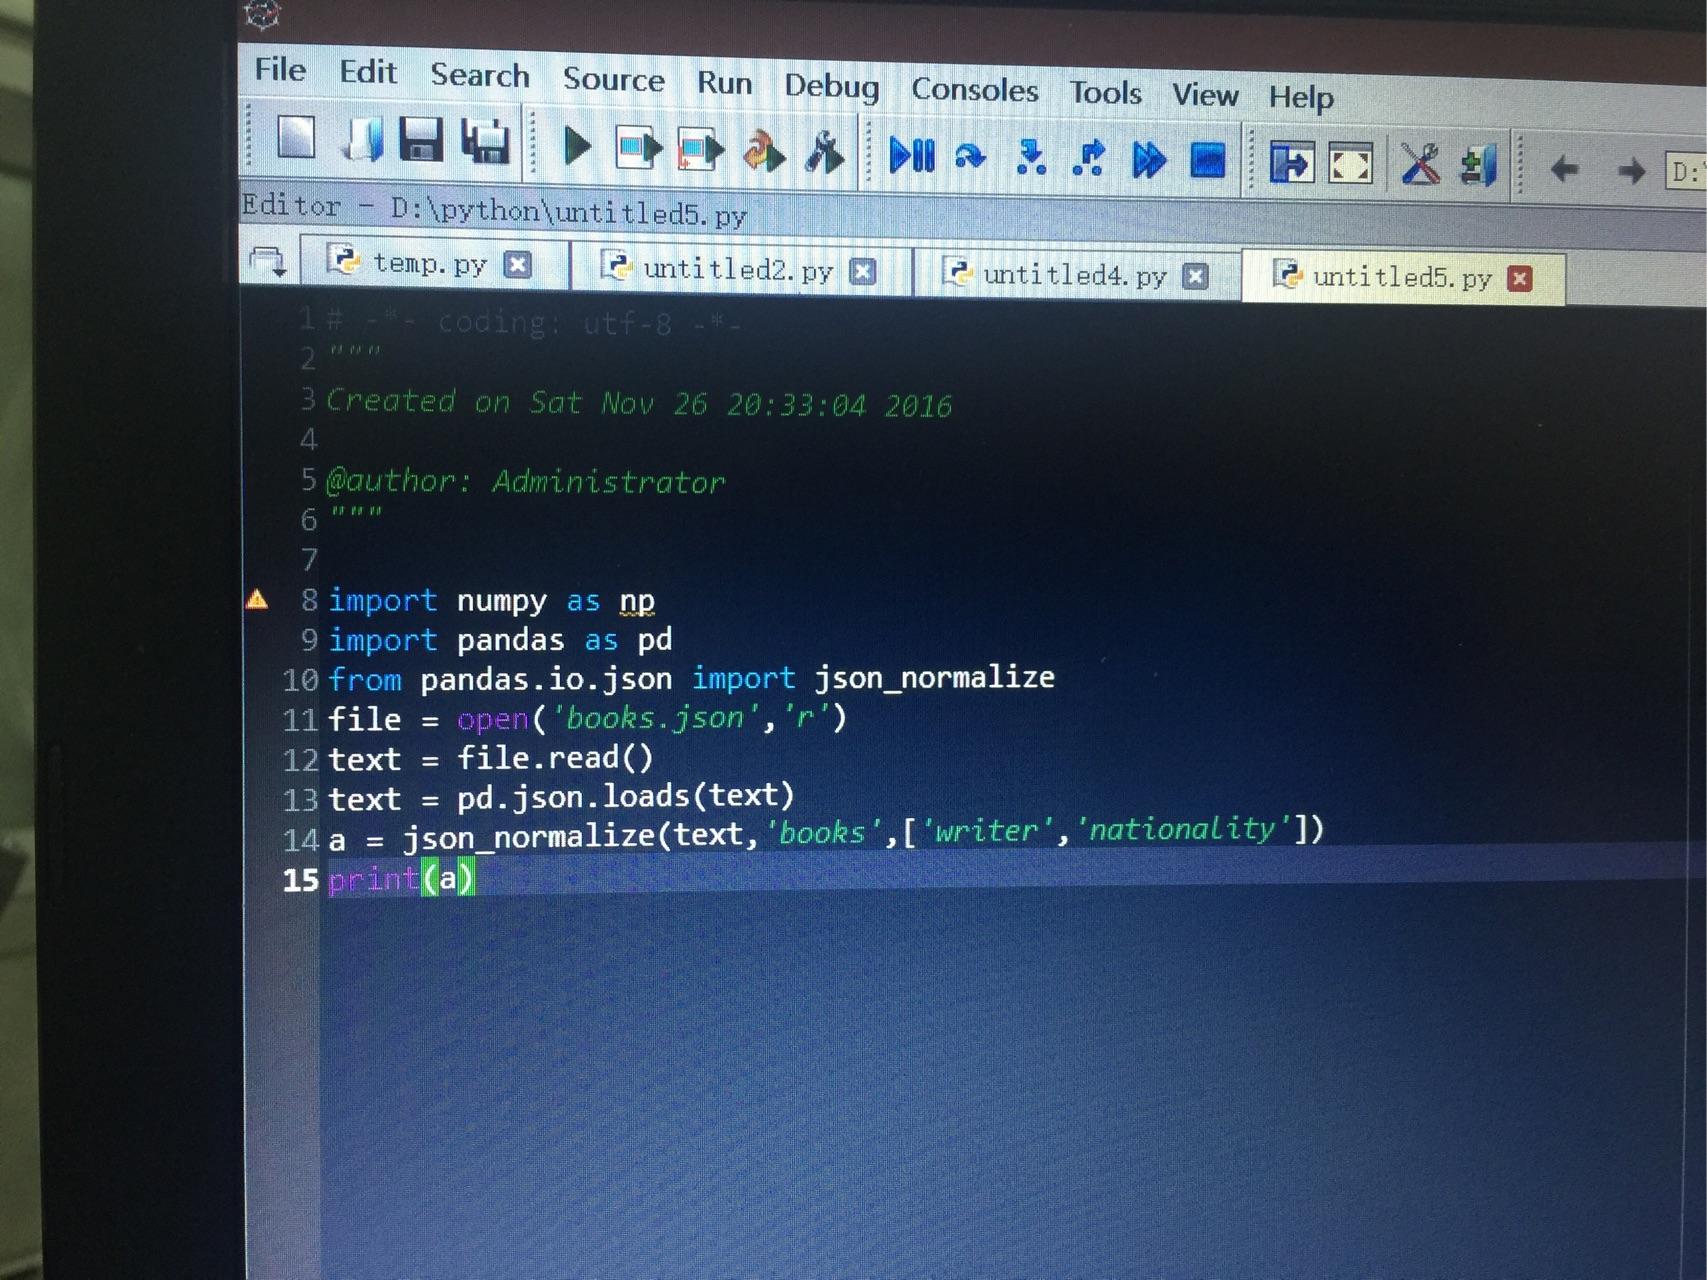Switch to the temp.py tab
Viewport: 1707px width, 1280px height.
coord(430,263)
